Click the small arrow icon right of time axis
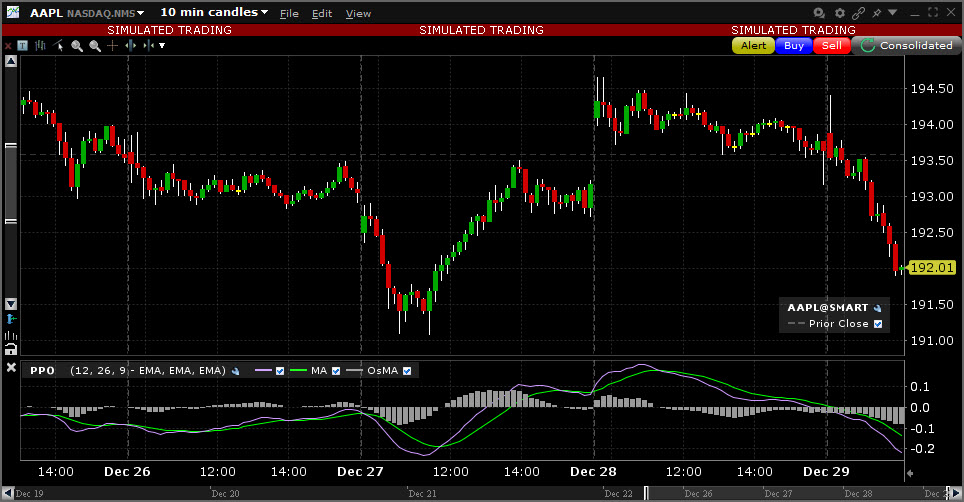The height and width of the screenshot is (502, 964). pos(911,473)
